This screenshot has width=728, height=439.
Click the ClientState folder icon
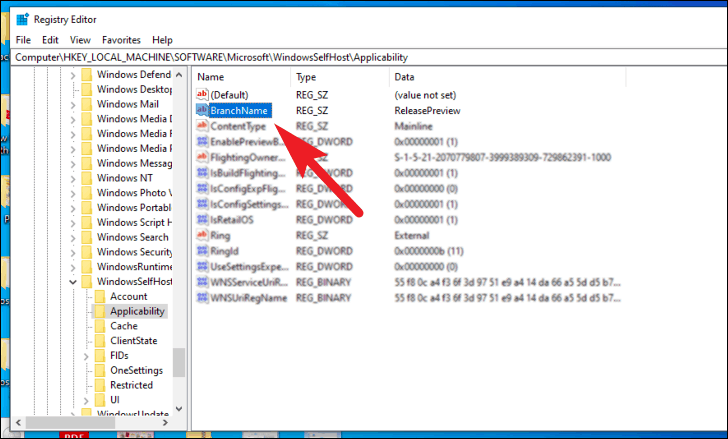pyautogui.click(x=100, y=341)
